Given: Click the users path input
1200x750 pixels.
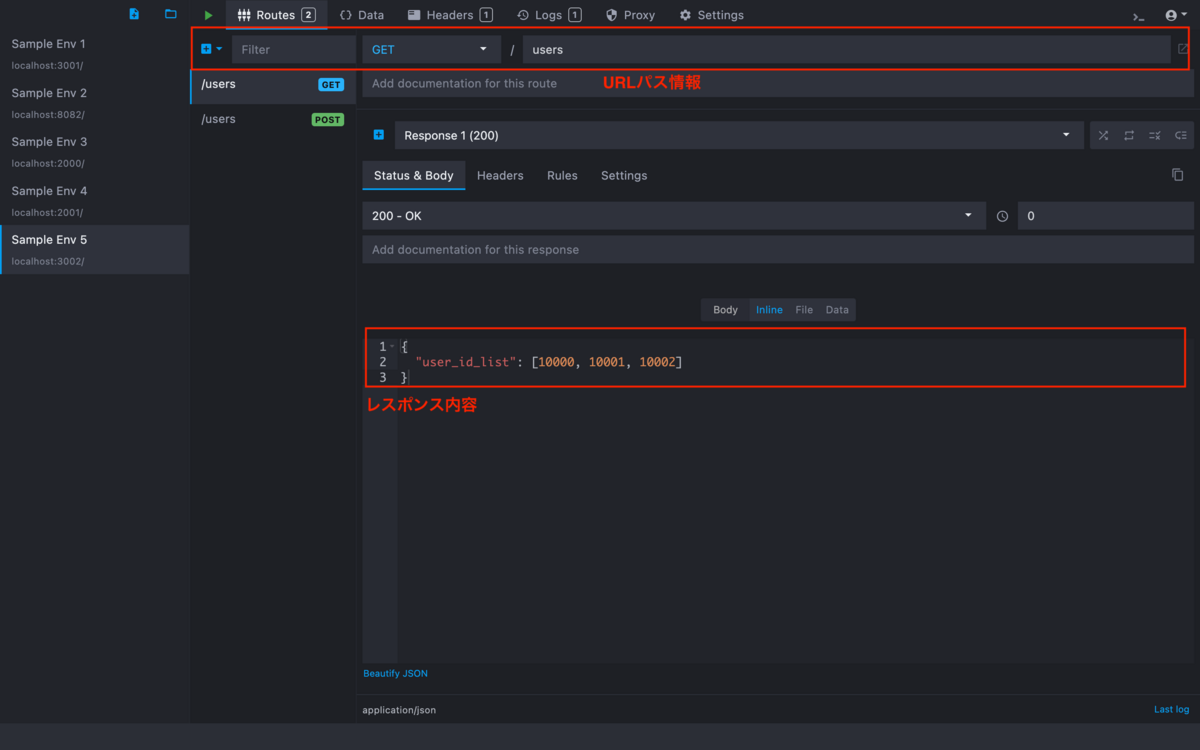Looking at the screenshot, I should [x=846, y=49].
